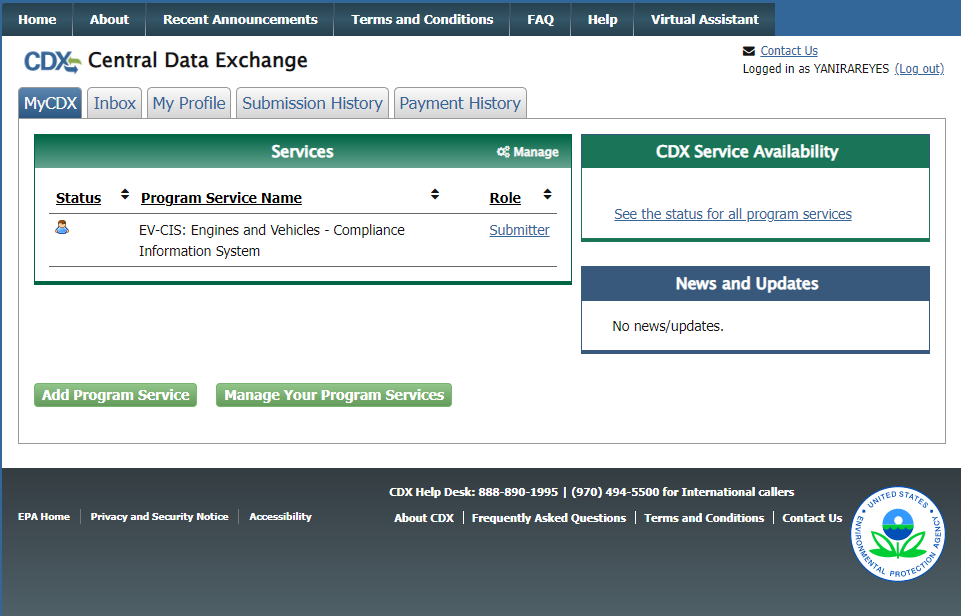This screenshot has height=616, width=961.
Task: Sort by Program Service Name arrows
Action: tap(435, 194)
